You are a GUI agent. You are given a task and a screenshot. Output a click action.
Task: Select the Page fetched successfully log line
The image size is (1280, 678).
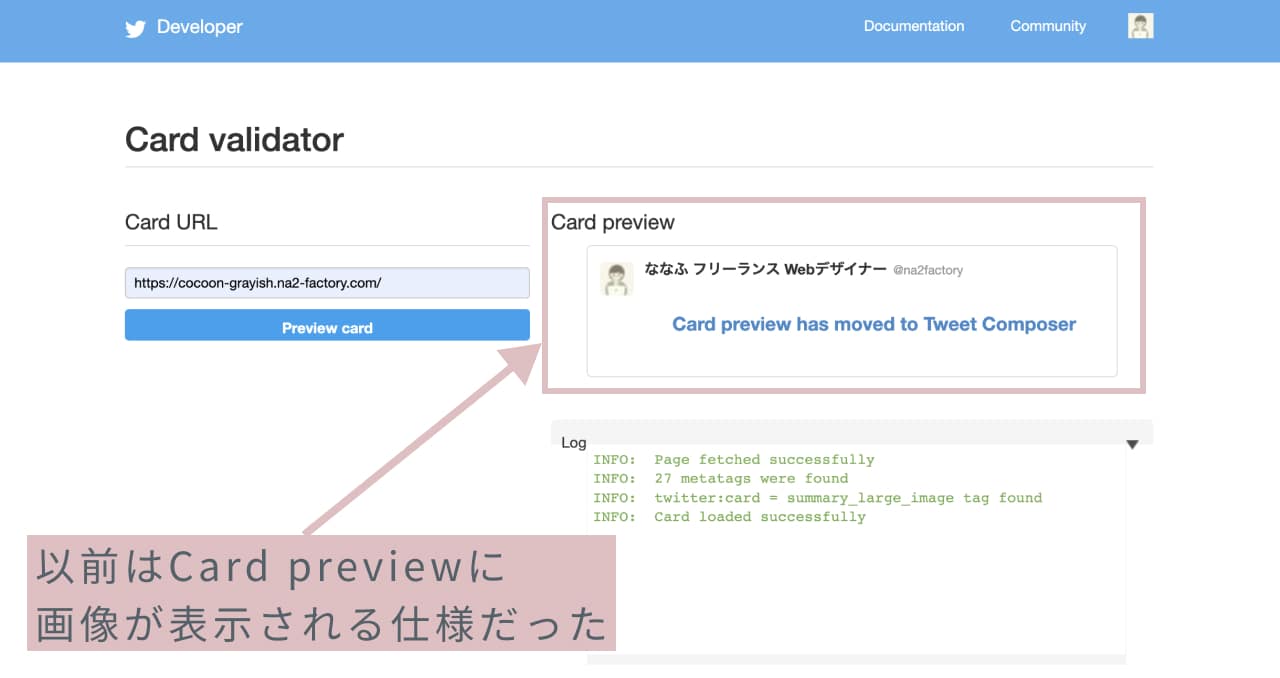(734, 460)
